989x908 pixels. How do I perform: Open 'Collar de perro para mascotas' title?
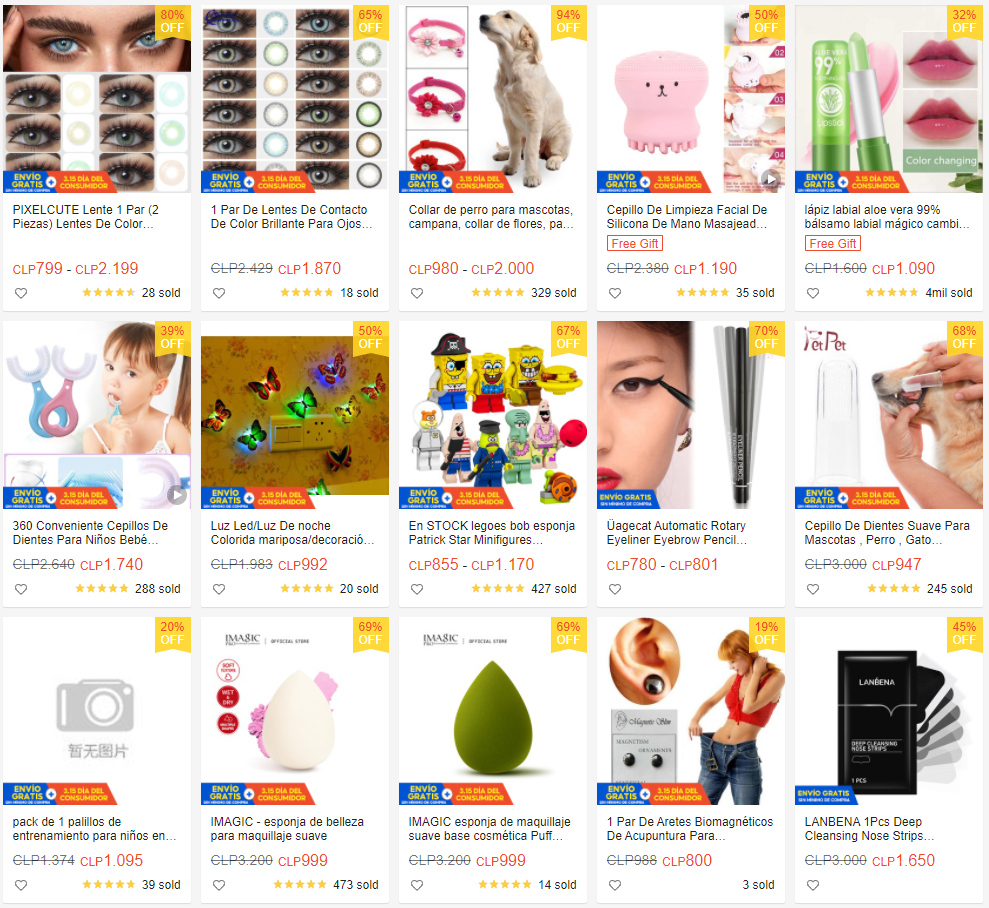491,217
